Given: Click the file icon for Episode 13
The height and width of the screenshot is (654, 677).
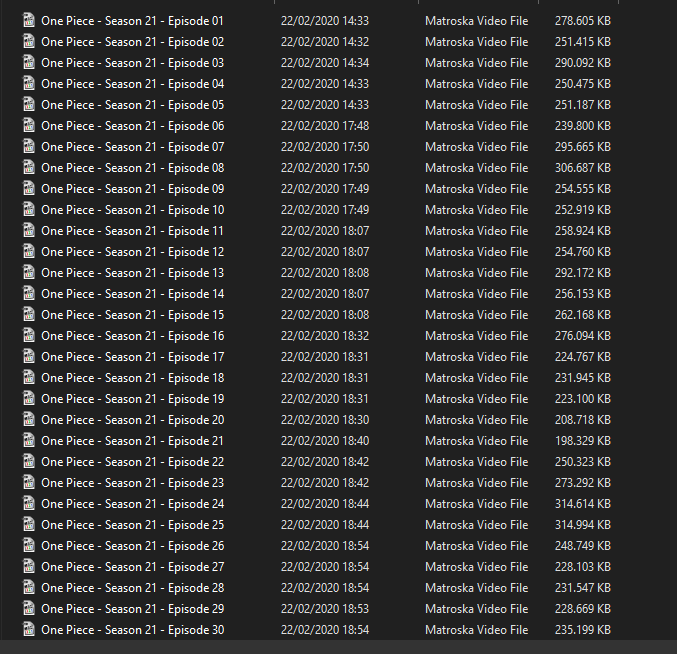Looking at the screenshot, I should point(29,272).
